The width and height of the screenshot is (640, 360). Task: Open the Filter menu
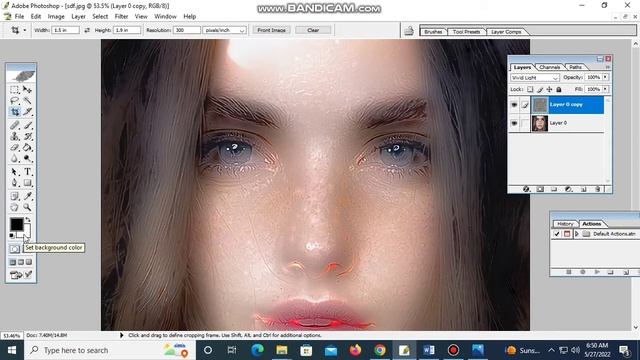click(121, 16)
